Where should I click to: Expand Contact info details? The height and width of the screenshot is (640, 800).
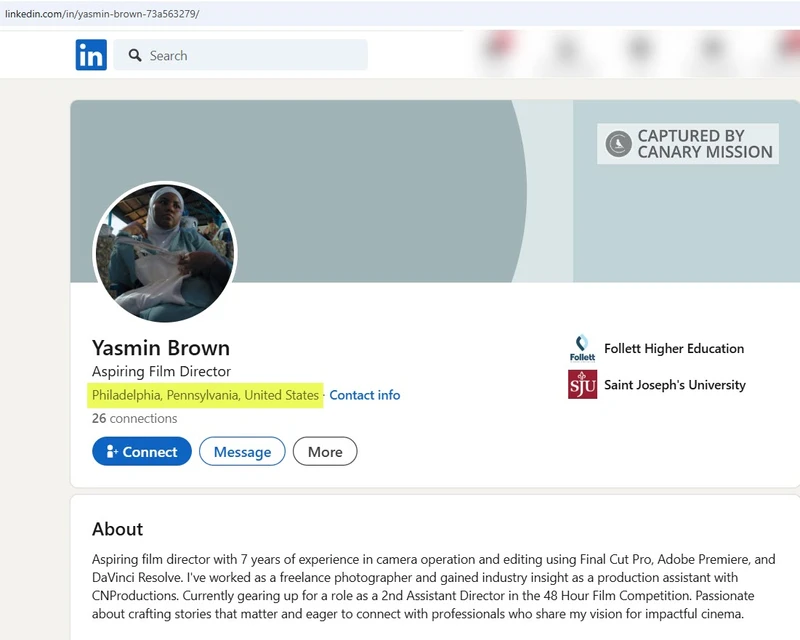[364, 395]
